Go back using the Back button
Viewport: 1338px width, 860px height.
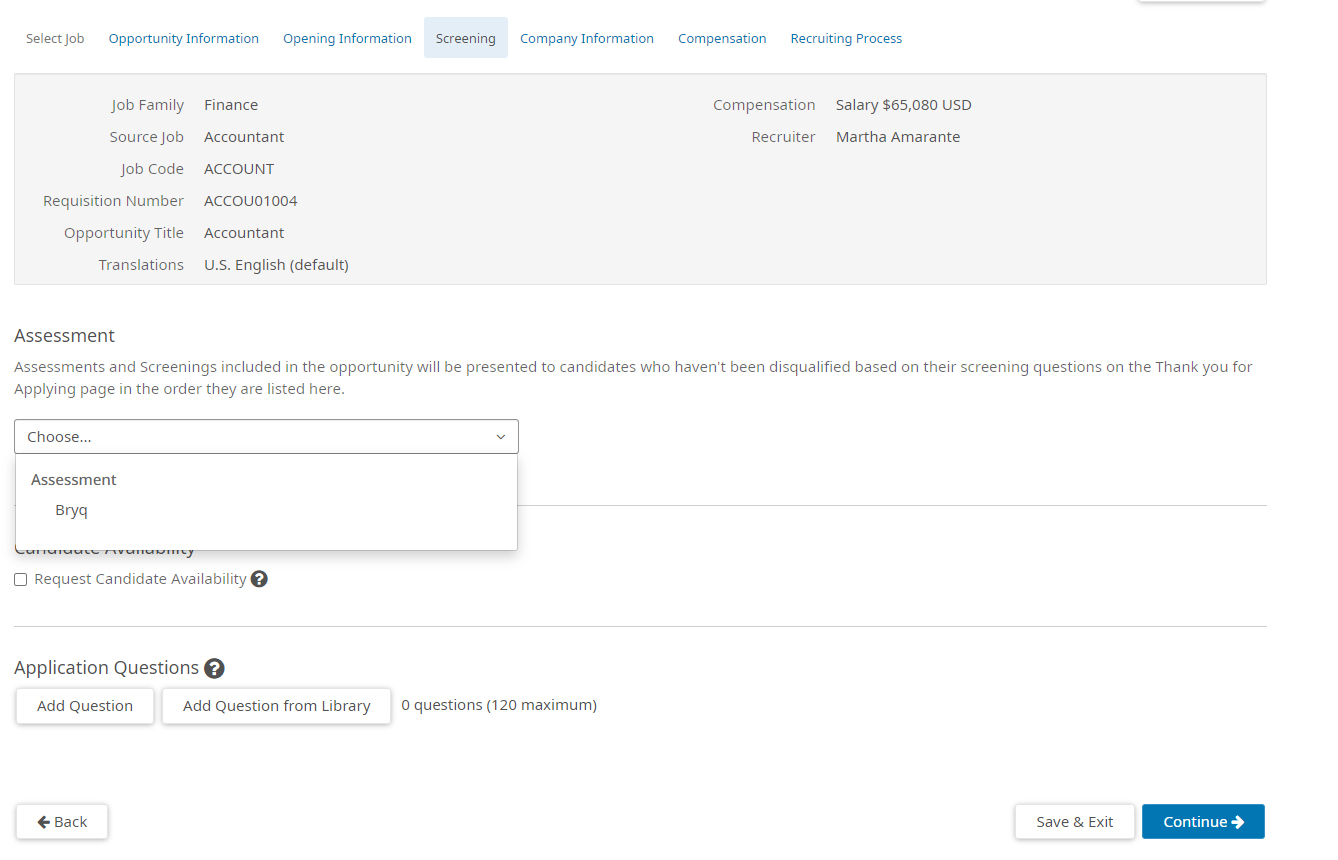(x=62, y=822)
